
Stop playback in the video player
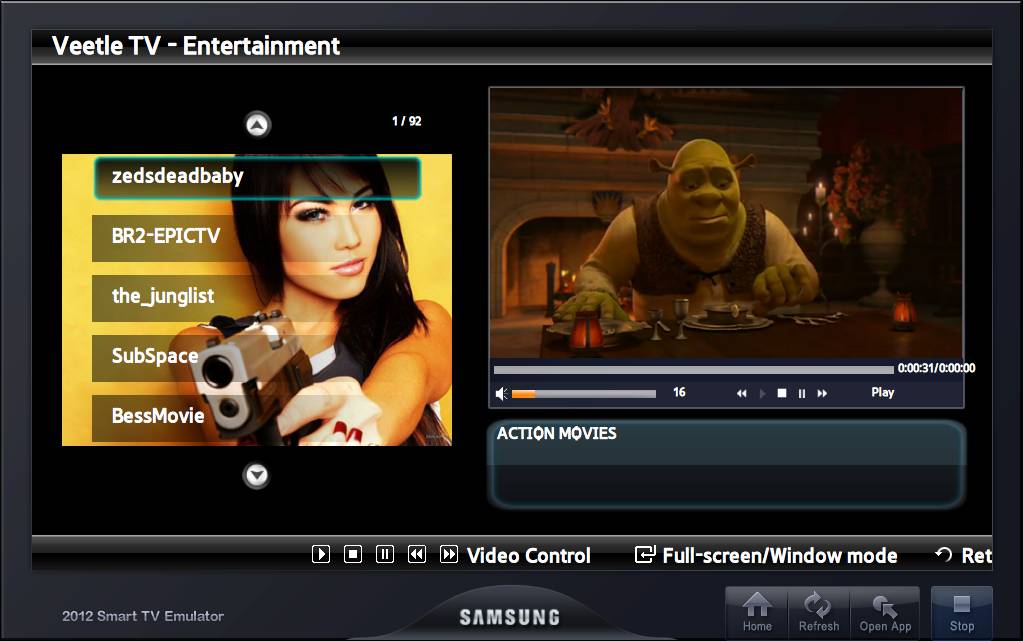[782, 394]
